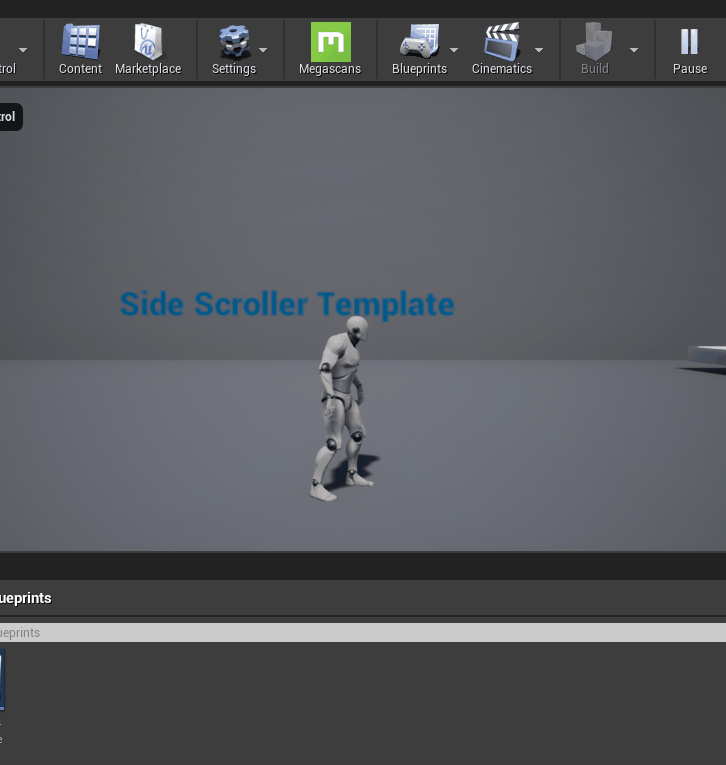Select the mannequin character in the viewport
The height and width of the screenshot is (765, 726).
pyautogui.click(x=343, y=409)
